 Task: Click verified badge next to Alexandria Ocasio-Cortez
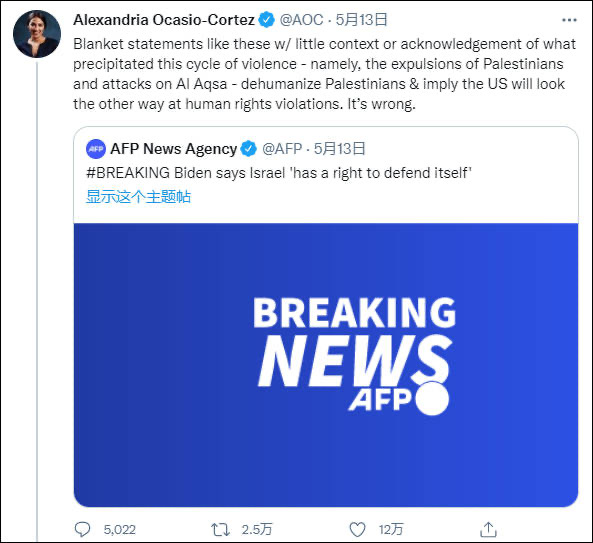click(x=267, y=20)
